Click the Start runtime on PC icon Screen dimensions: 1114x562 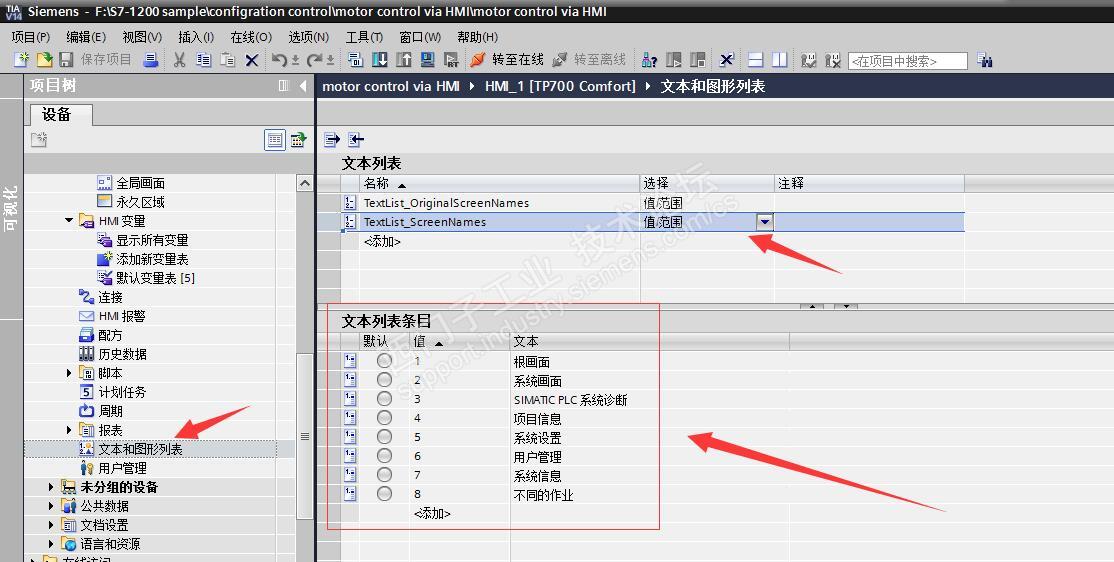tap(451, 60)
